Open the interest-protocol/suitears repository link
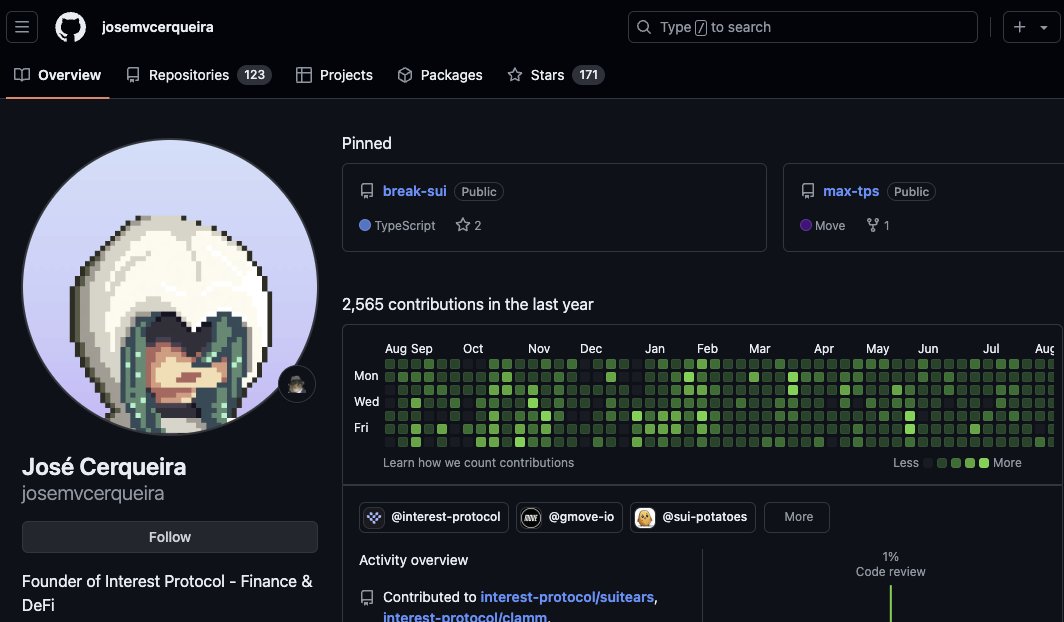 point(567,597)
